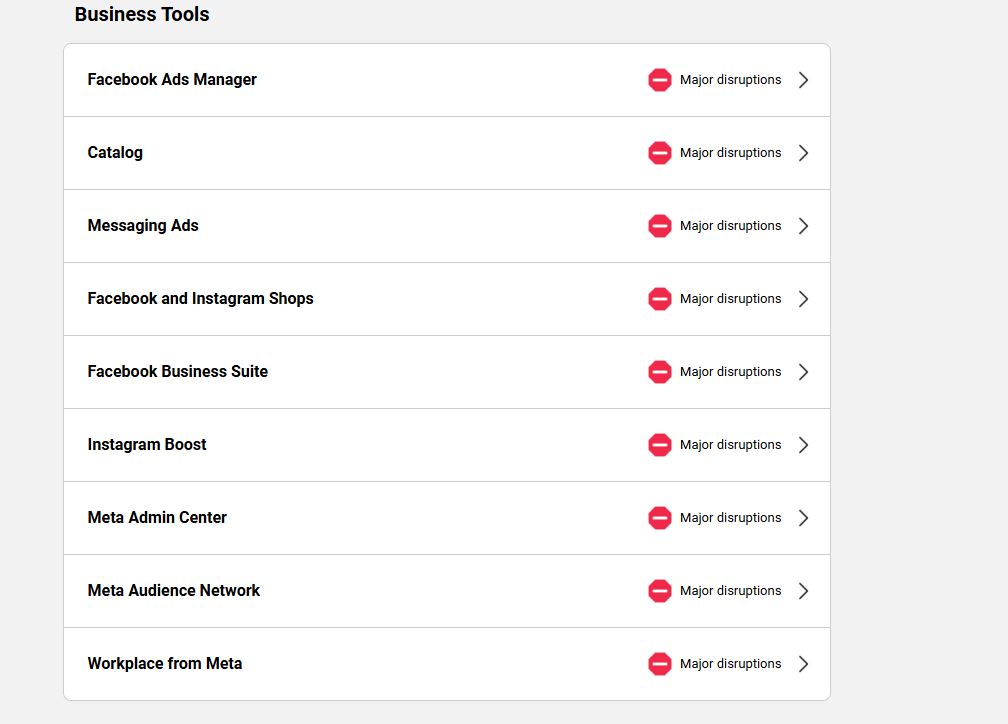Expand Facebook Ads Manager row chevron
This screenshot has width=1008, height=724.
click(804, 80)
